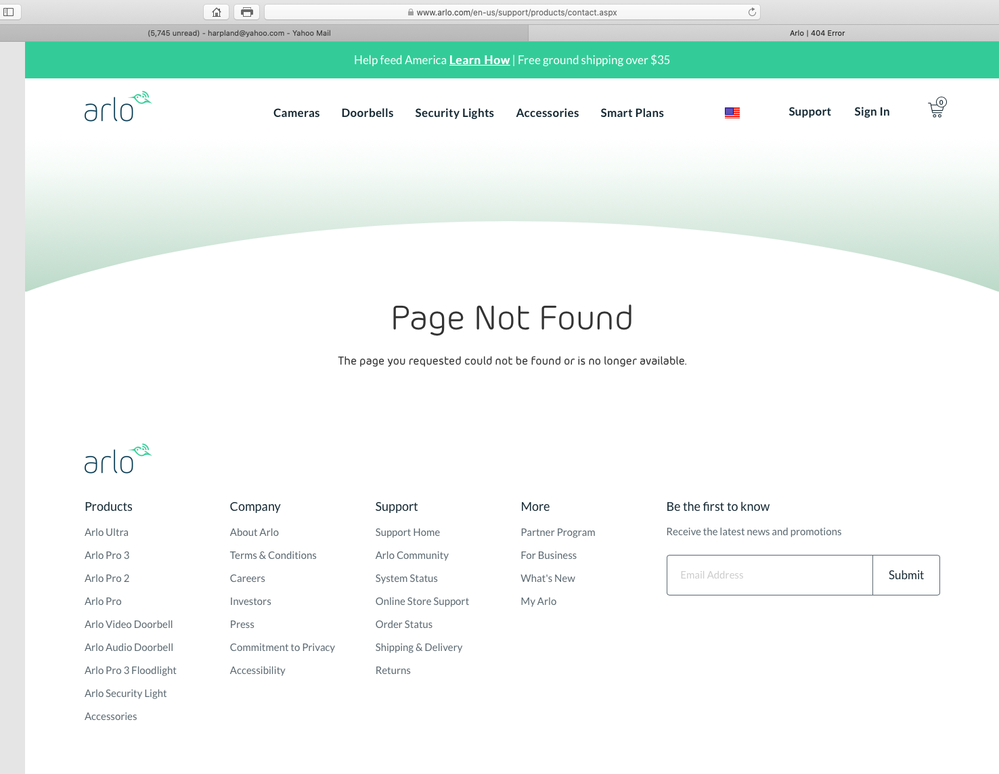Click the Arlo logo in the header

tap(118, 106)
